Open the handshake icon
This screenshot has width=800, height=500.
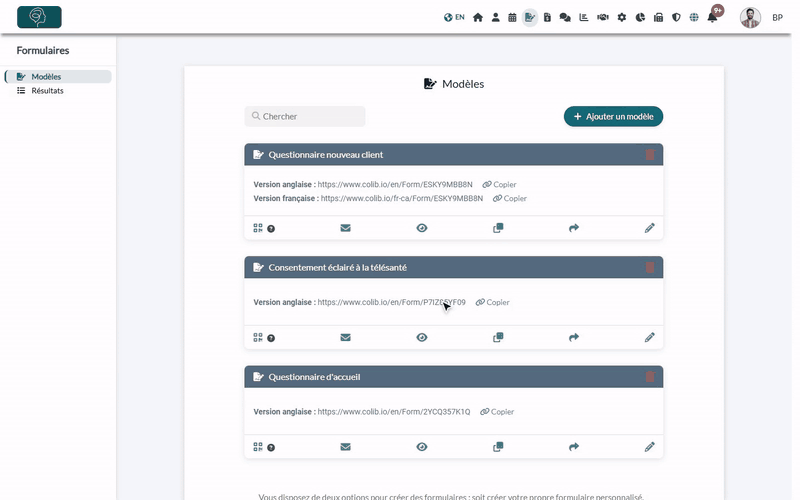click(603, 17)
